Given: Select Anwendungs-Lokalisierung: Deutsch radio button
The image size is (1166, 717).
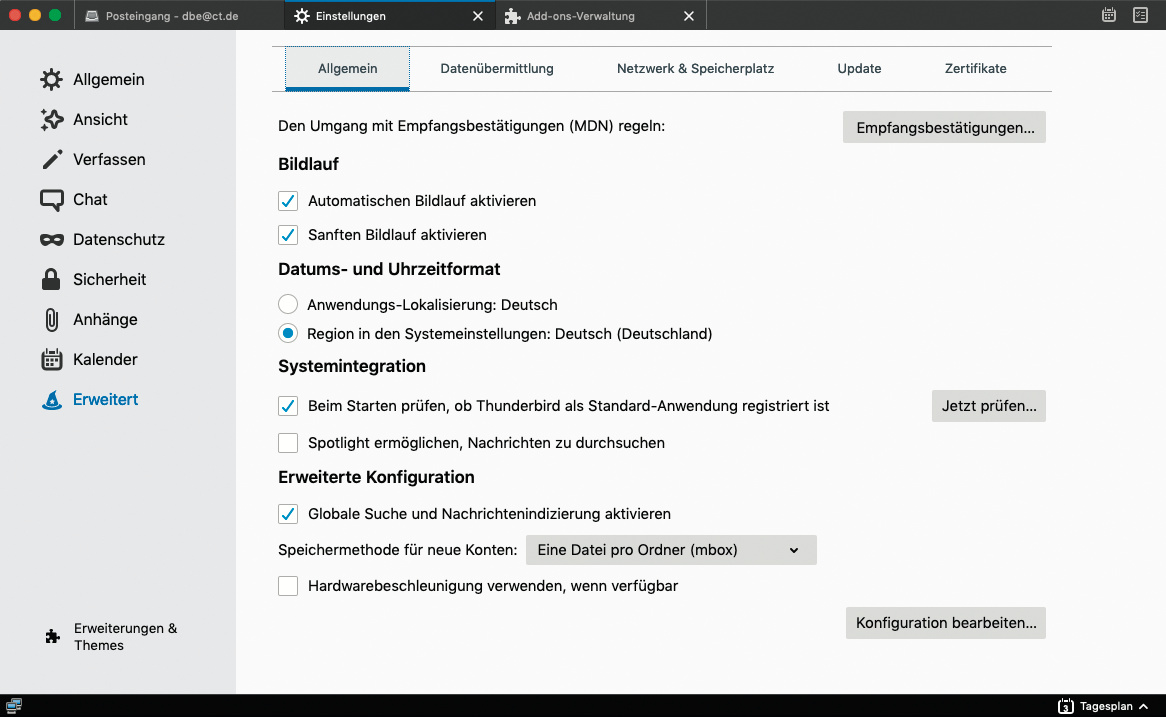Looking at the screenshot, I should click(288, 305).
